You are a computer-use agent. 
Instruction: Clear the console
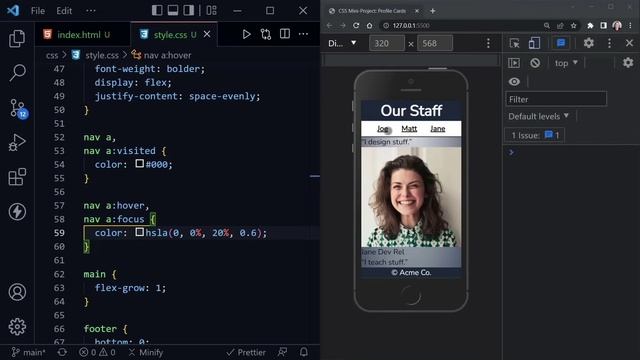[535, 63]
